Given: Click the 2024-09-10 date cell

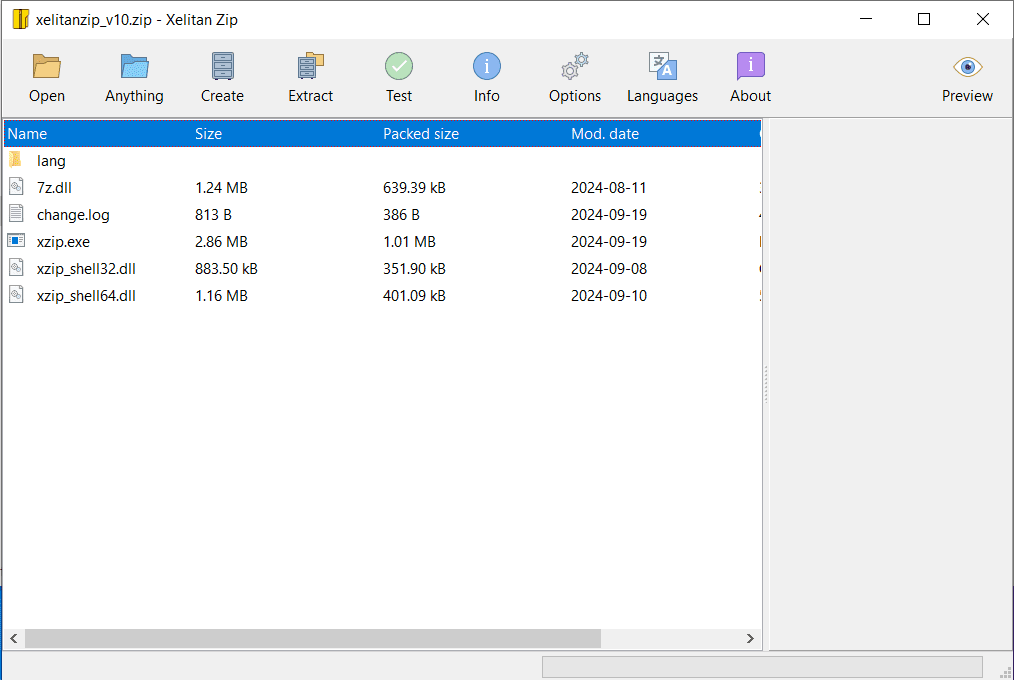Looking at the screenshot, I should [609, 296].
